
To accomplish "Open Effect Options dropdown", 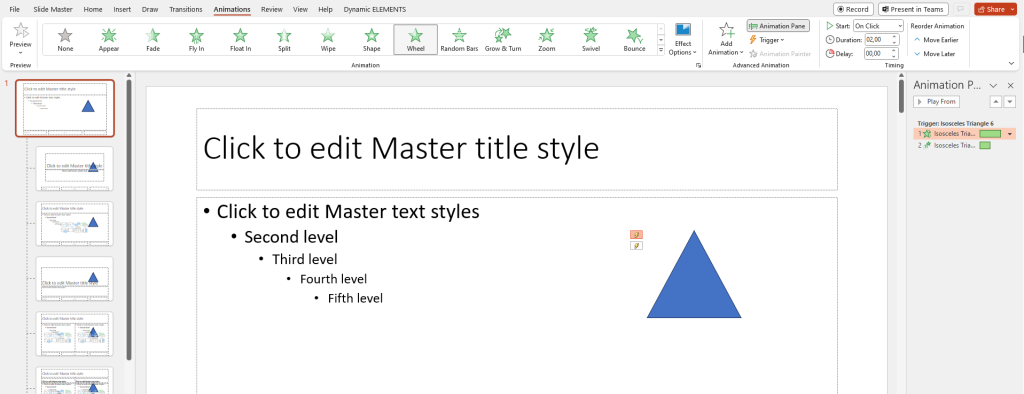I will pos(683,39).
